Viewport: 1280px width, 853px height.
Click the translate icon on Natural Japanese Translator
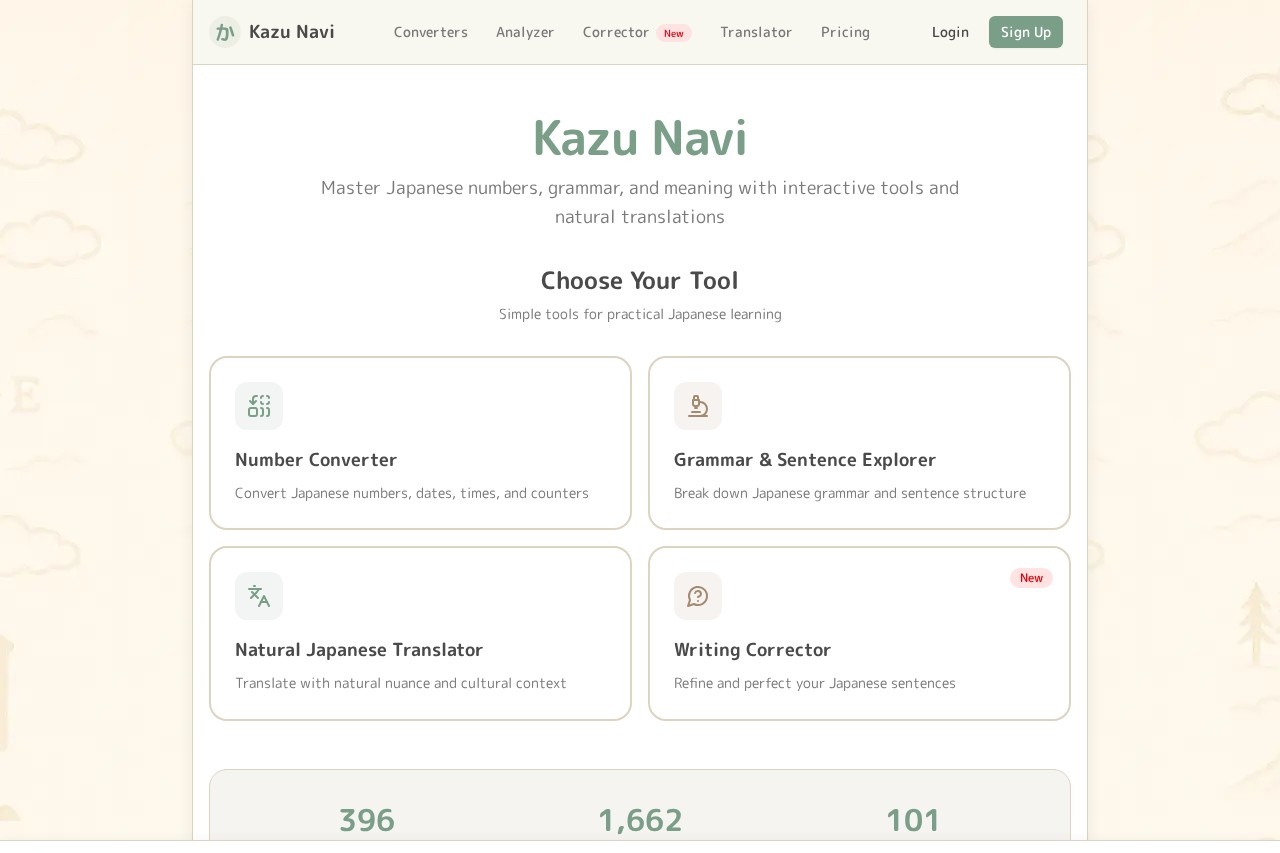259,596
